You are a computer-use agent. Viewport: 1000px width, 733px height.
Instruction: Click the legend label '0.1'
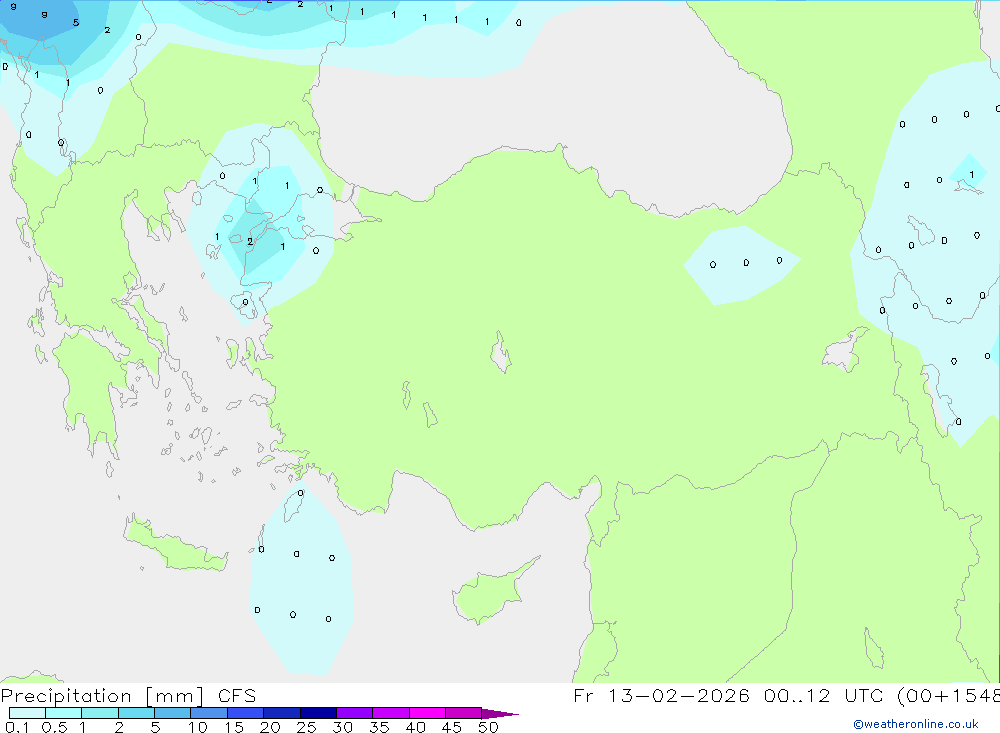click(x=17, y=727)
